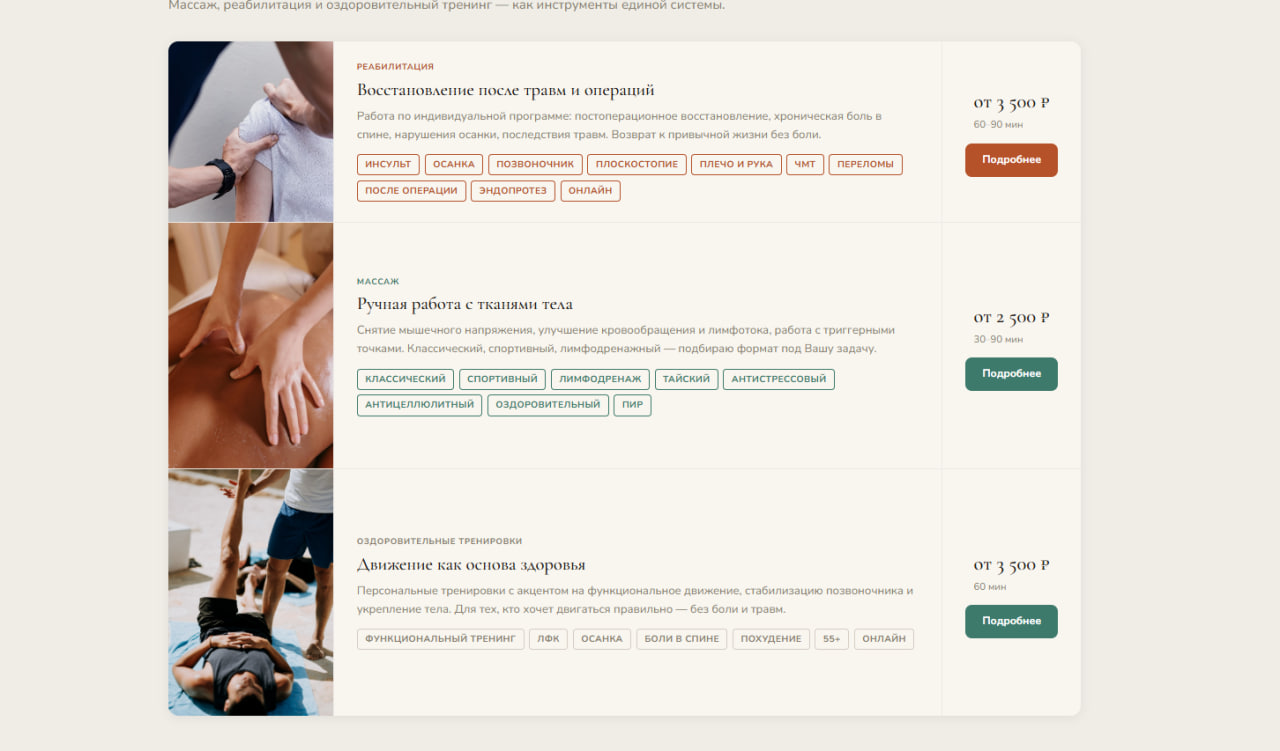Open the back massage photo
1280x751 pixels.
250,346
